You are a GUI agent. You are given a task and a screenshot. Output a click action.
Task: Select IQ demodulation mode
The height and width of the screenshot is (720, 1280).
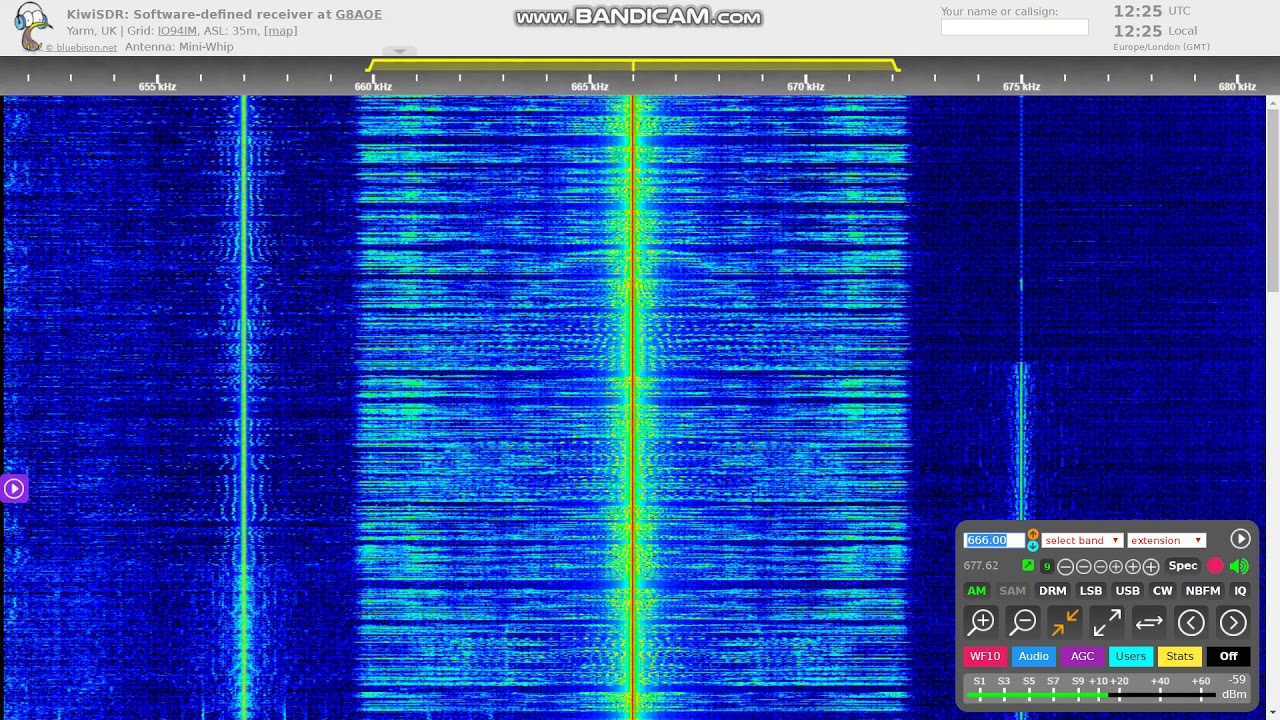pos(1240,591)
